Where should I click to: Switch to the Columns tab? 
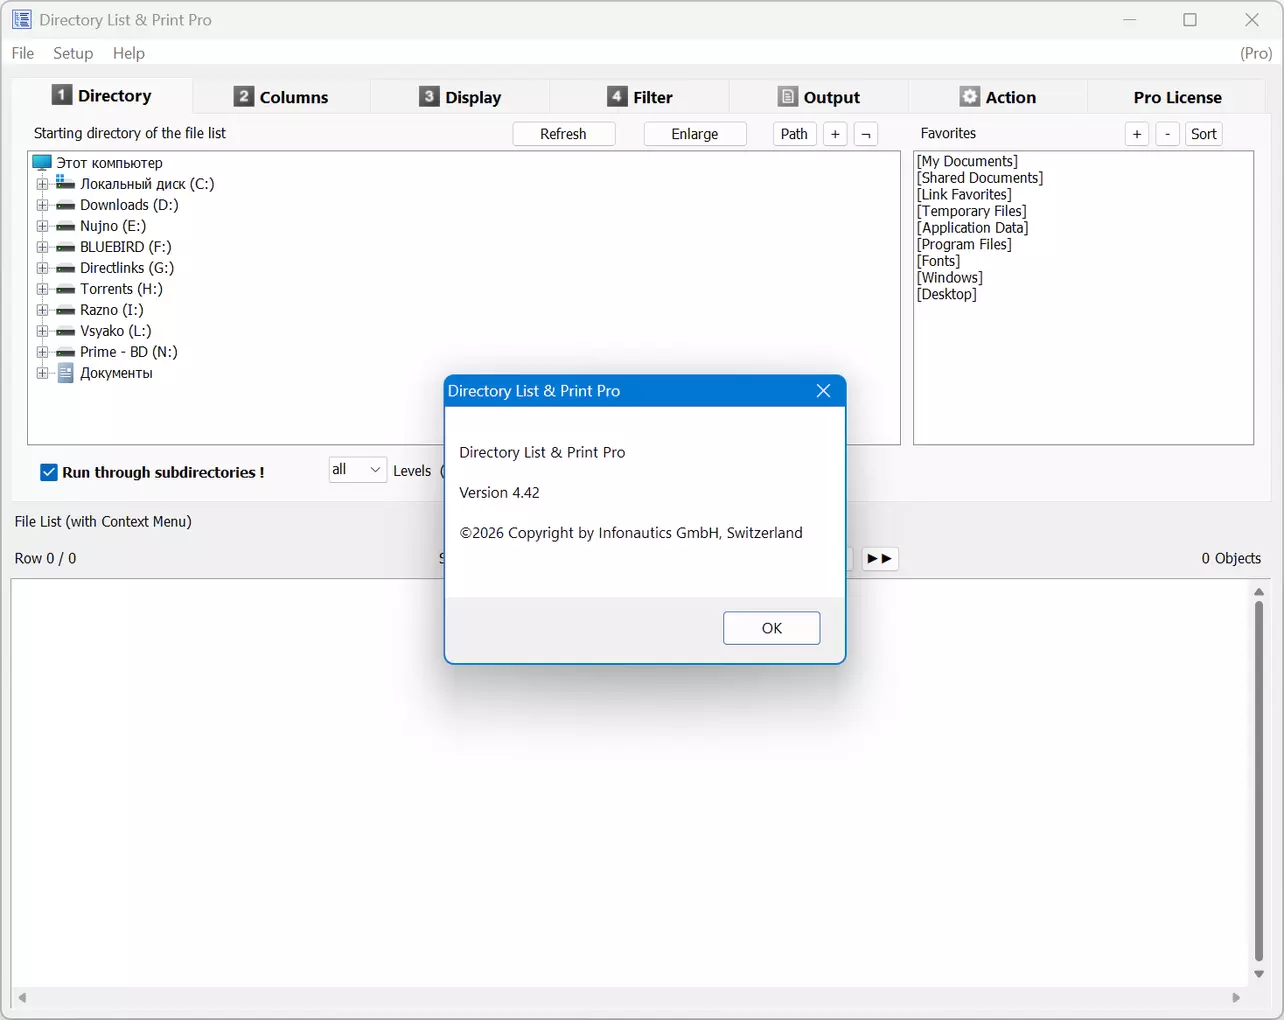[x=281, y=97]
